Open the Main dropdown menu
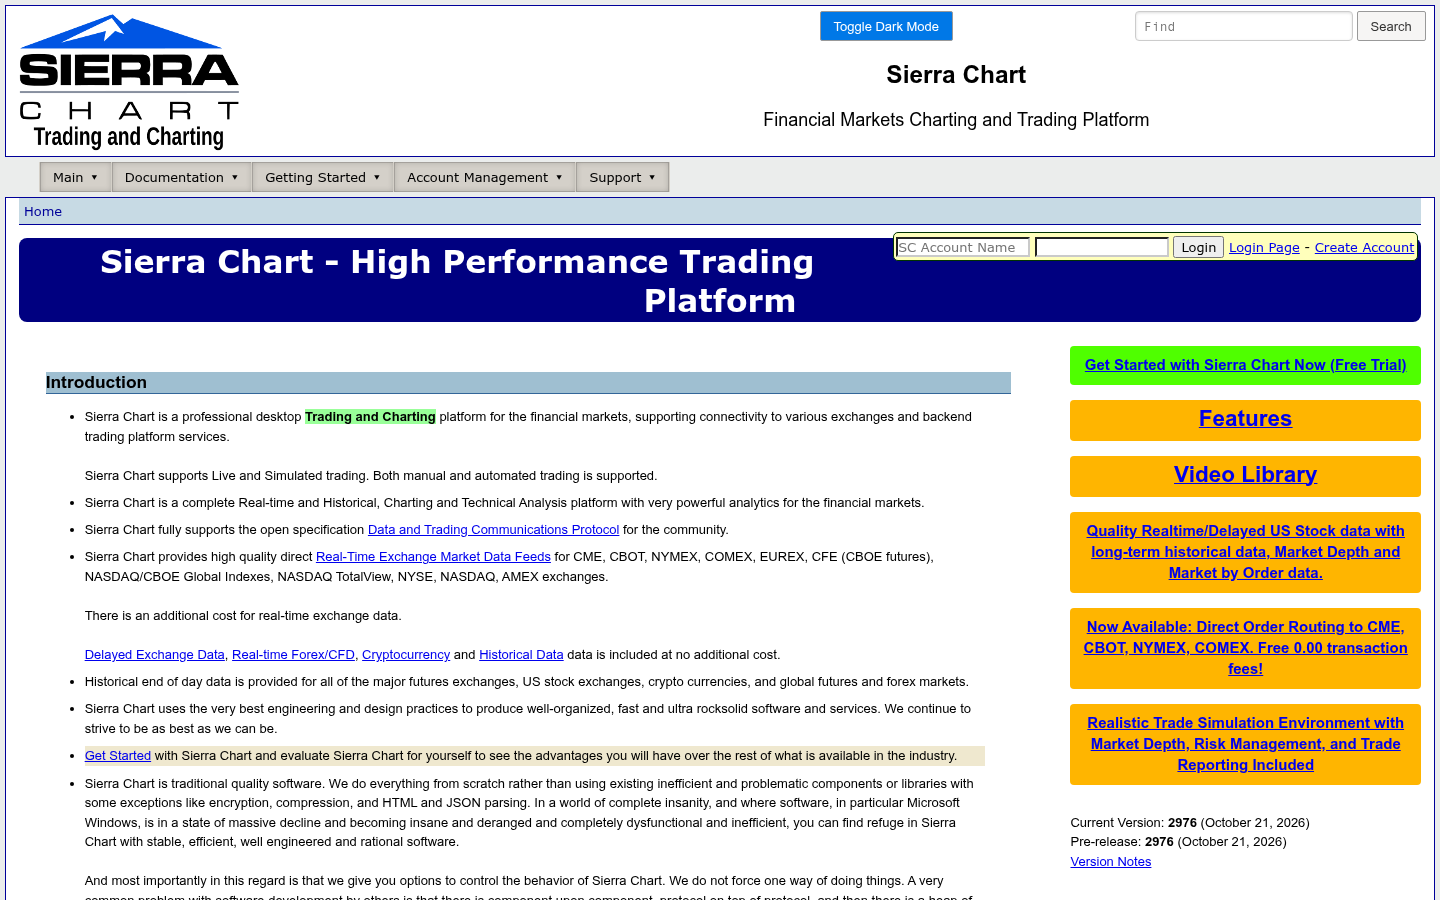1440x900 pixels. 76,177
